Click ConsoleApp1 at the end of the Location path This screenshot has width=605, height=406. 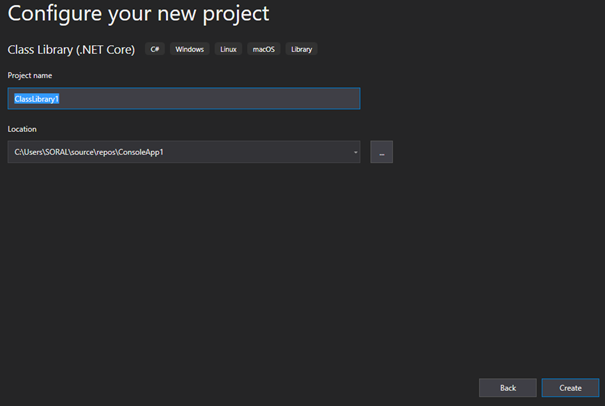(140, 152)
